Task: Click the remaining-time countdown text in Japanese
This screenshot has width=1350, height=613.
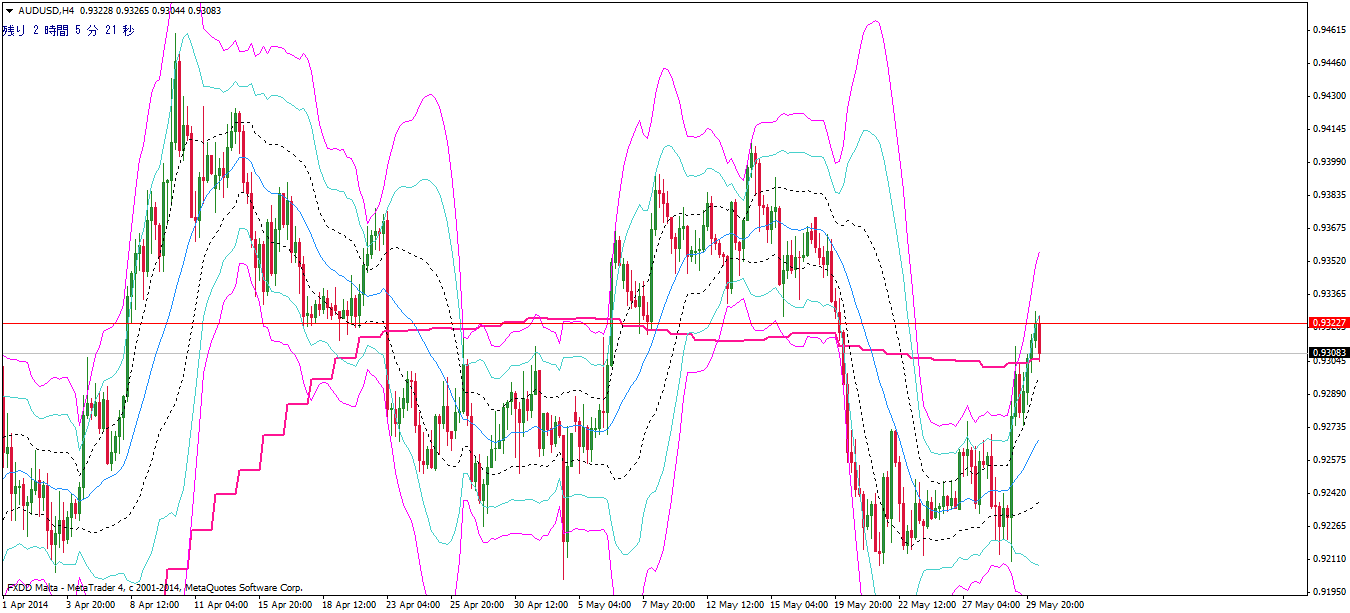Action: (x=69, y=30)
